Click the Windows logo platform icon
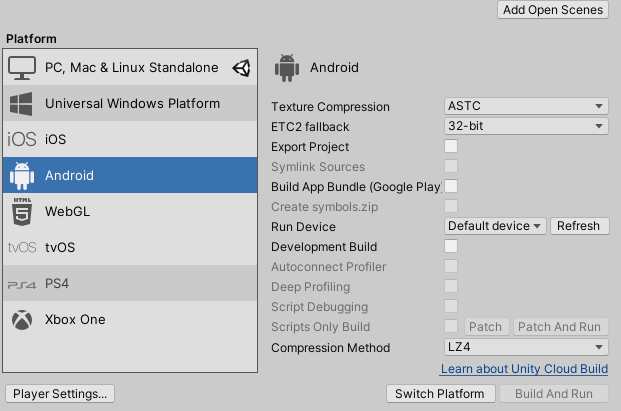The image size is (621, 411). pyautogui.click(x=21, y=104)
